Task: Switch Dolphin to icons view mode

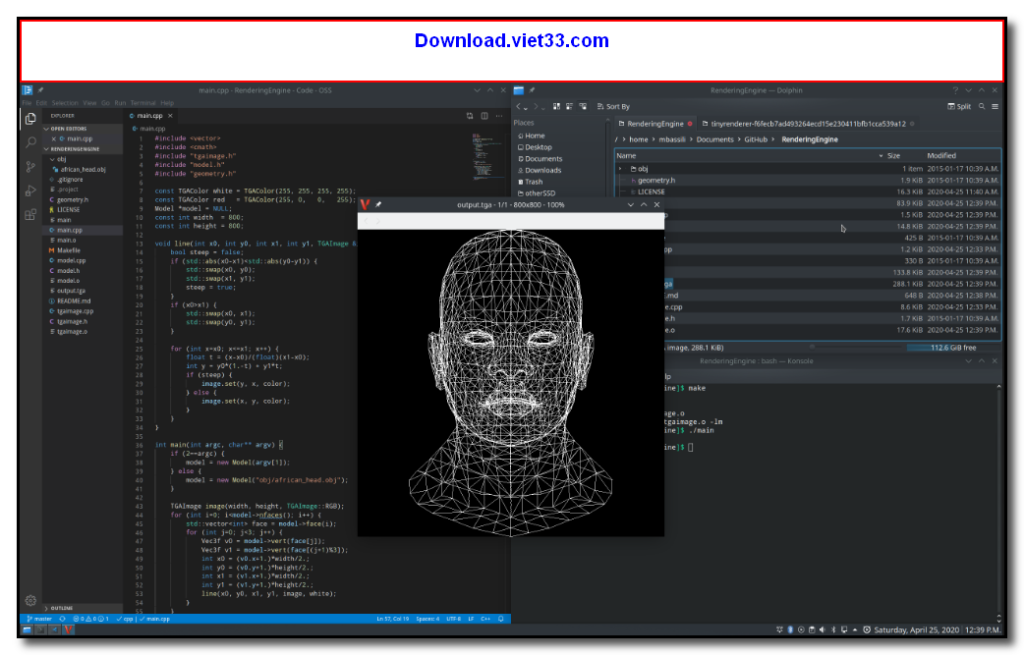Action: coord(556,105)
